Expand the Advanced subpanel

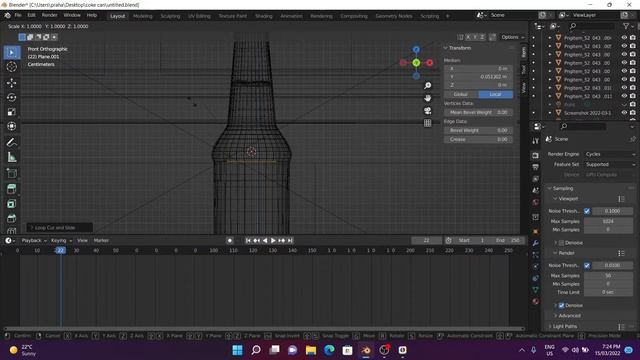pyautogui.click(x=569, y=316)
